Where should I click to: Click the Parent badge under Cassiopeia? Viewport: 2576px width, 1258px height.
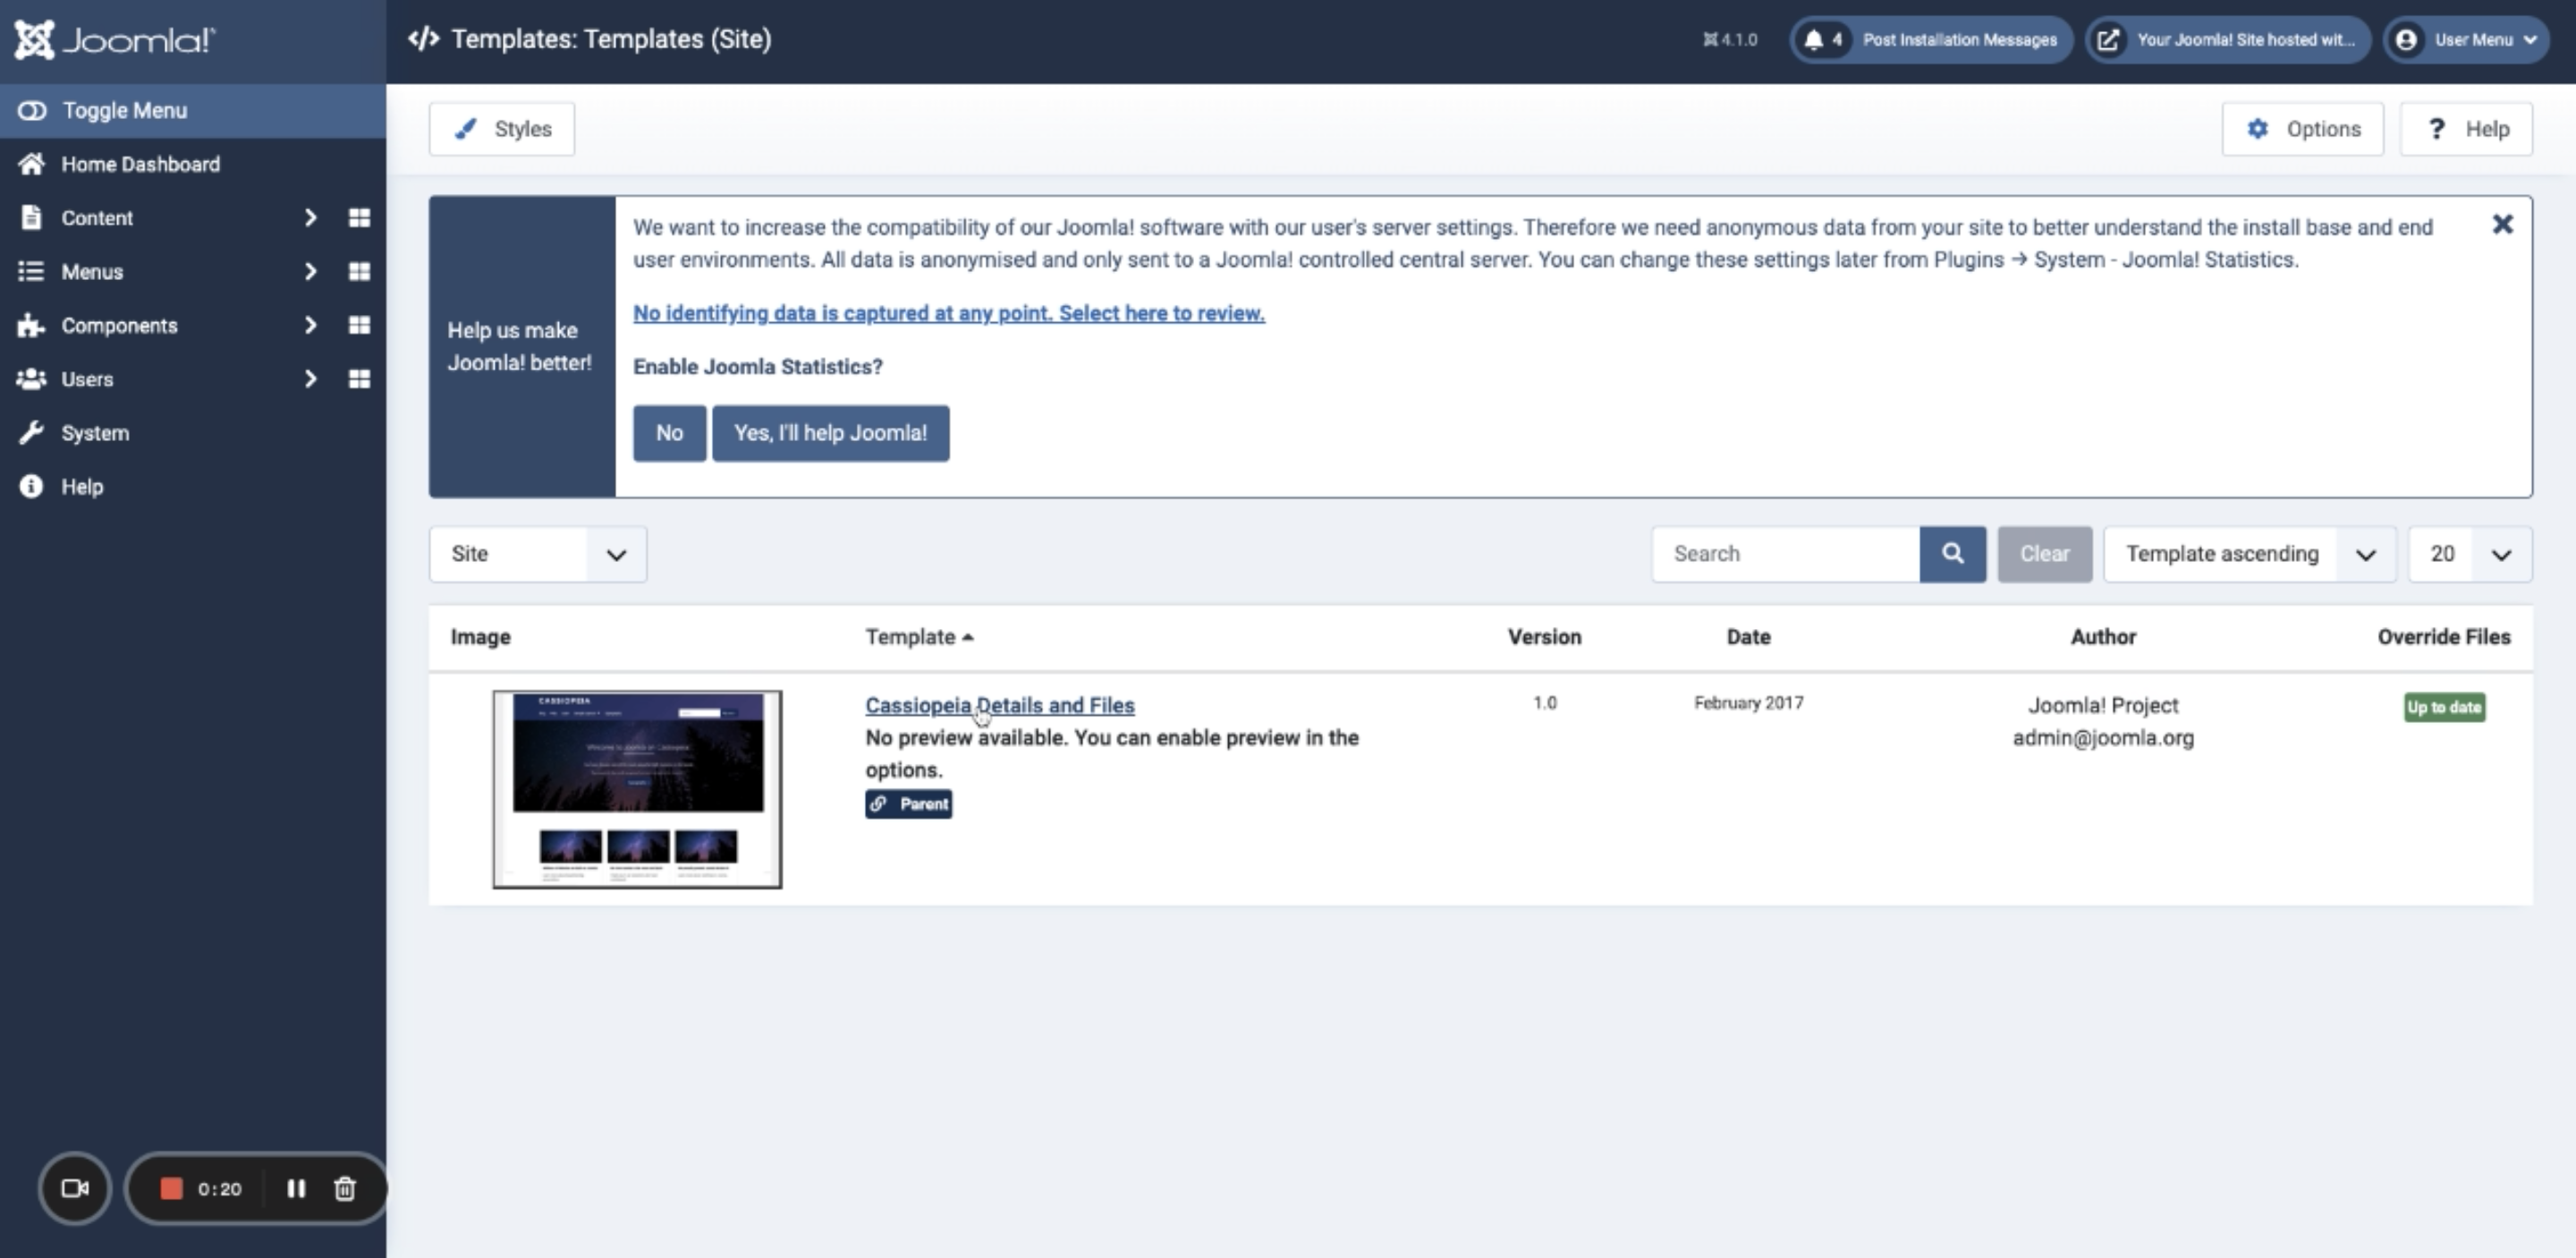pos(908,804)
